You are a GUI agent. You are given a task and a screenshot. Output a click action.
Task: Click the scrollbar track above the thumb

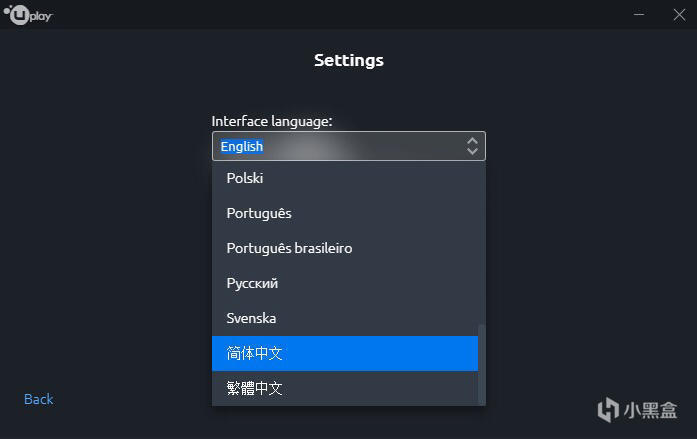482,240
